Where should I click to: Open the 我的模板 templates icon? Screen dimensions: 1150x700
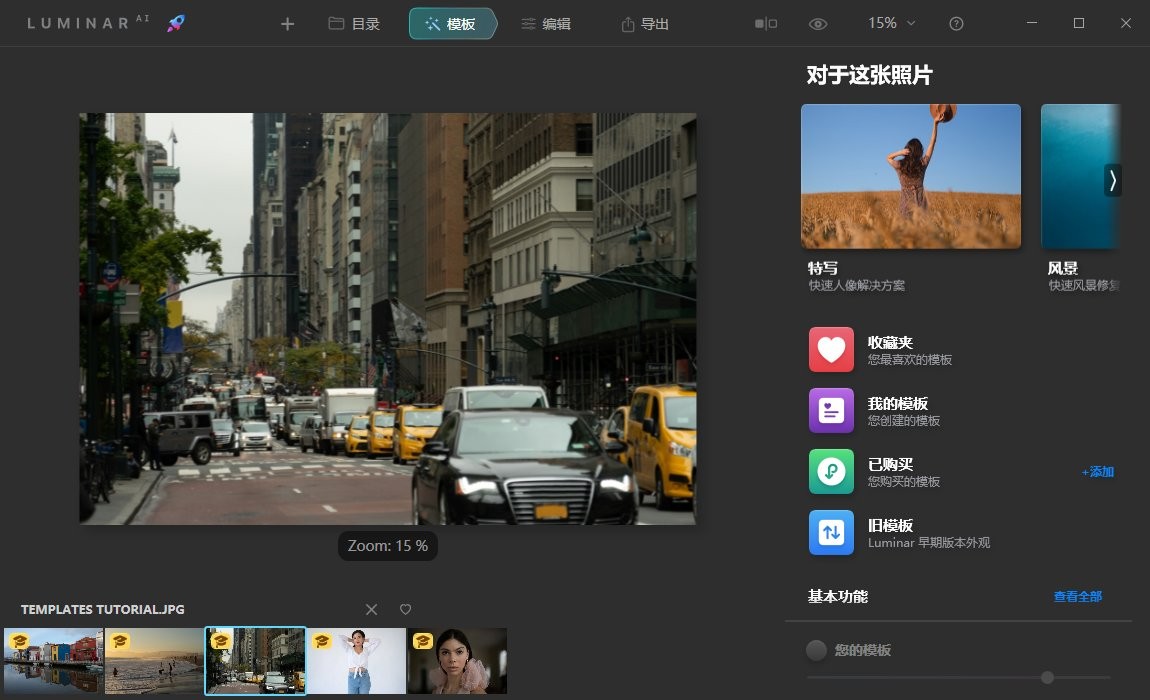click(831, 410)
